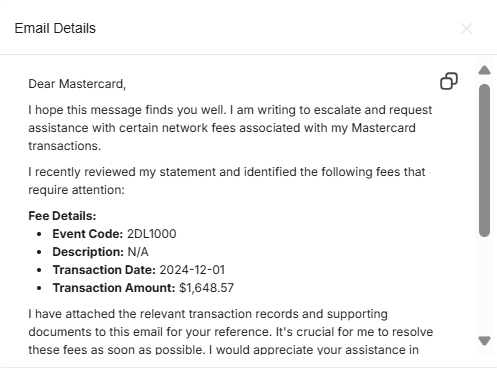Image resolution: width=497 pixels, height=370 pixels.
Task: Click the vertical scrollbar thumb
Action: 484,160
